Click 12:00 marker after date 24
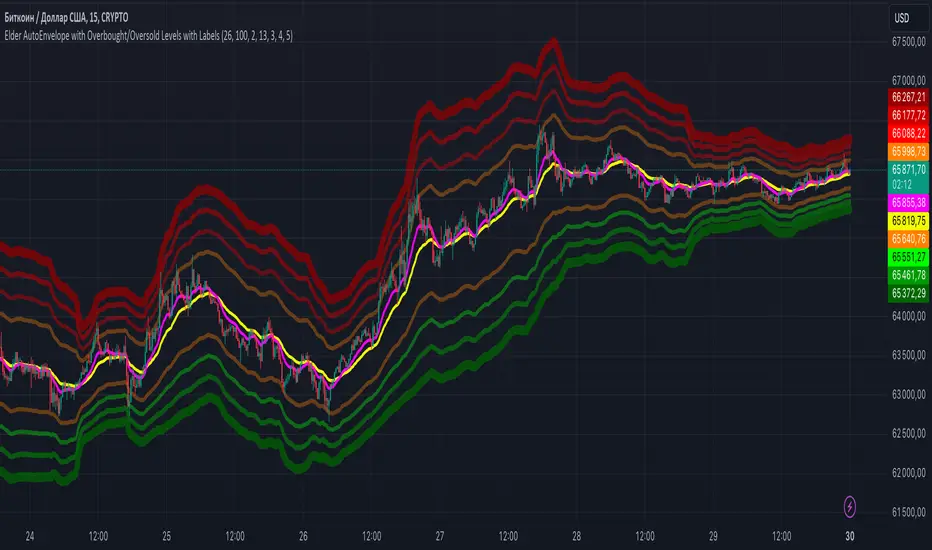This screenshot has width=932, height=550. pyautogui.click(x=98, y=536)
